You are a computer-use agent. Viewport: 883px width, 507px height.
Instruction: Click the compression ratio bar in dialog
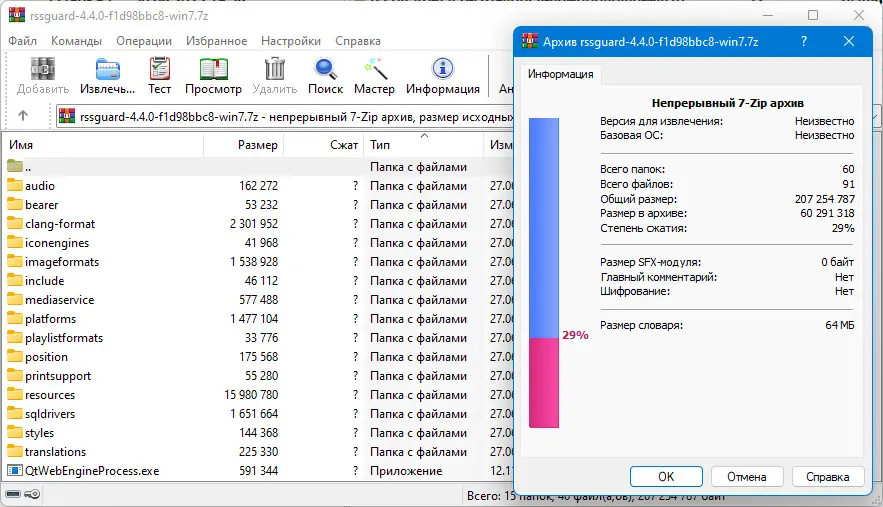point(544,273)
